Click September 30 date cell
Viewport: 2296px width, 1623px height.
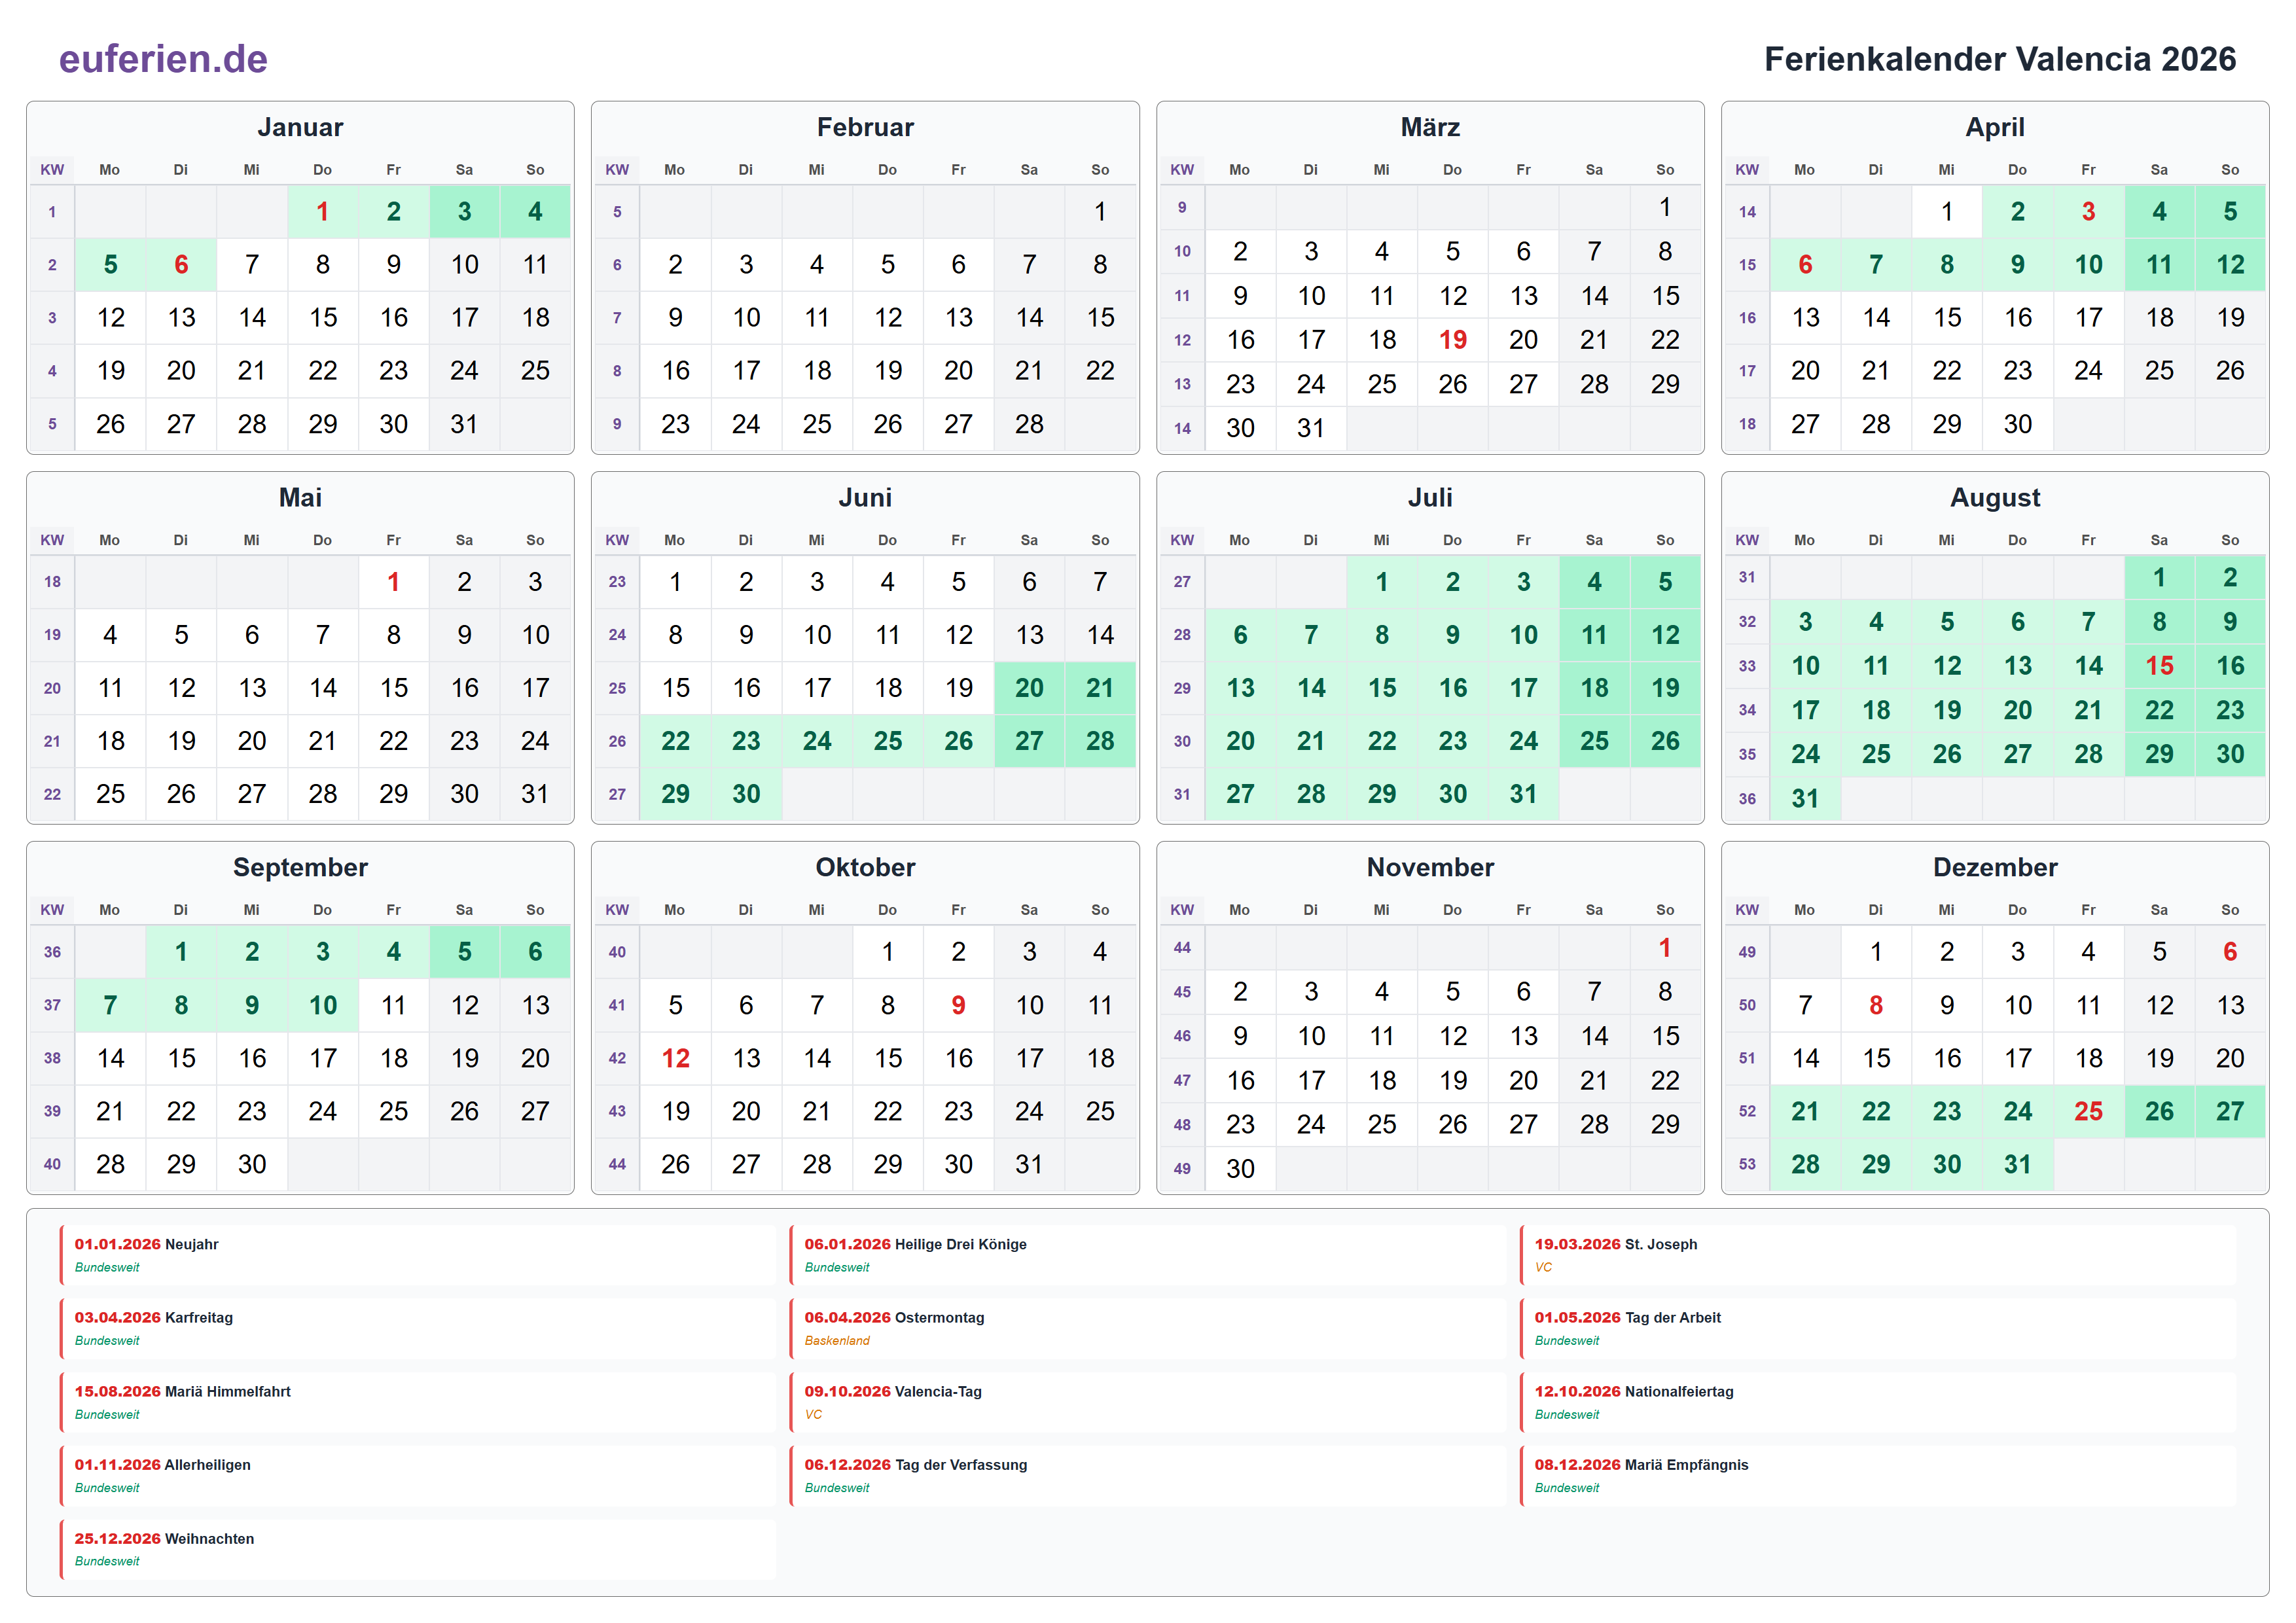252,1164
